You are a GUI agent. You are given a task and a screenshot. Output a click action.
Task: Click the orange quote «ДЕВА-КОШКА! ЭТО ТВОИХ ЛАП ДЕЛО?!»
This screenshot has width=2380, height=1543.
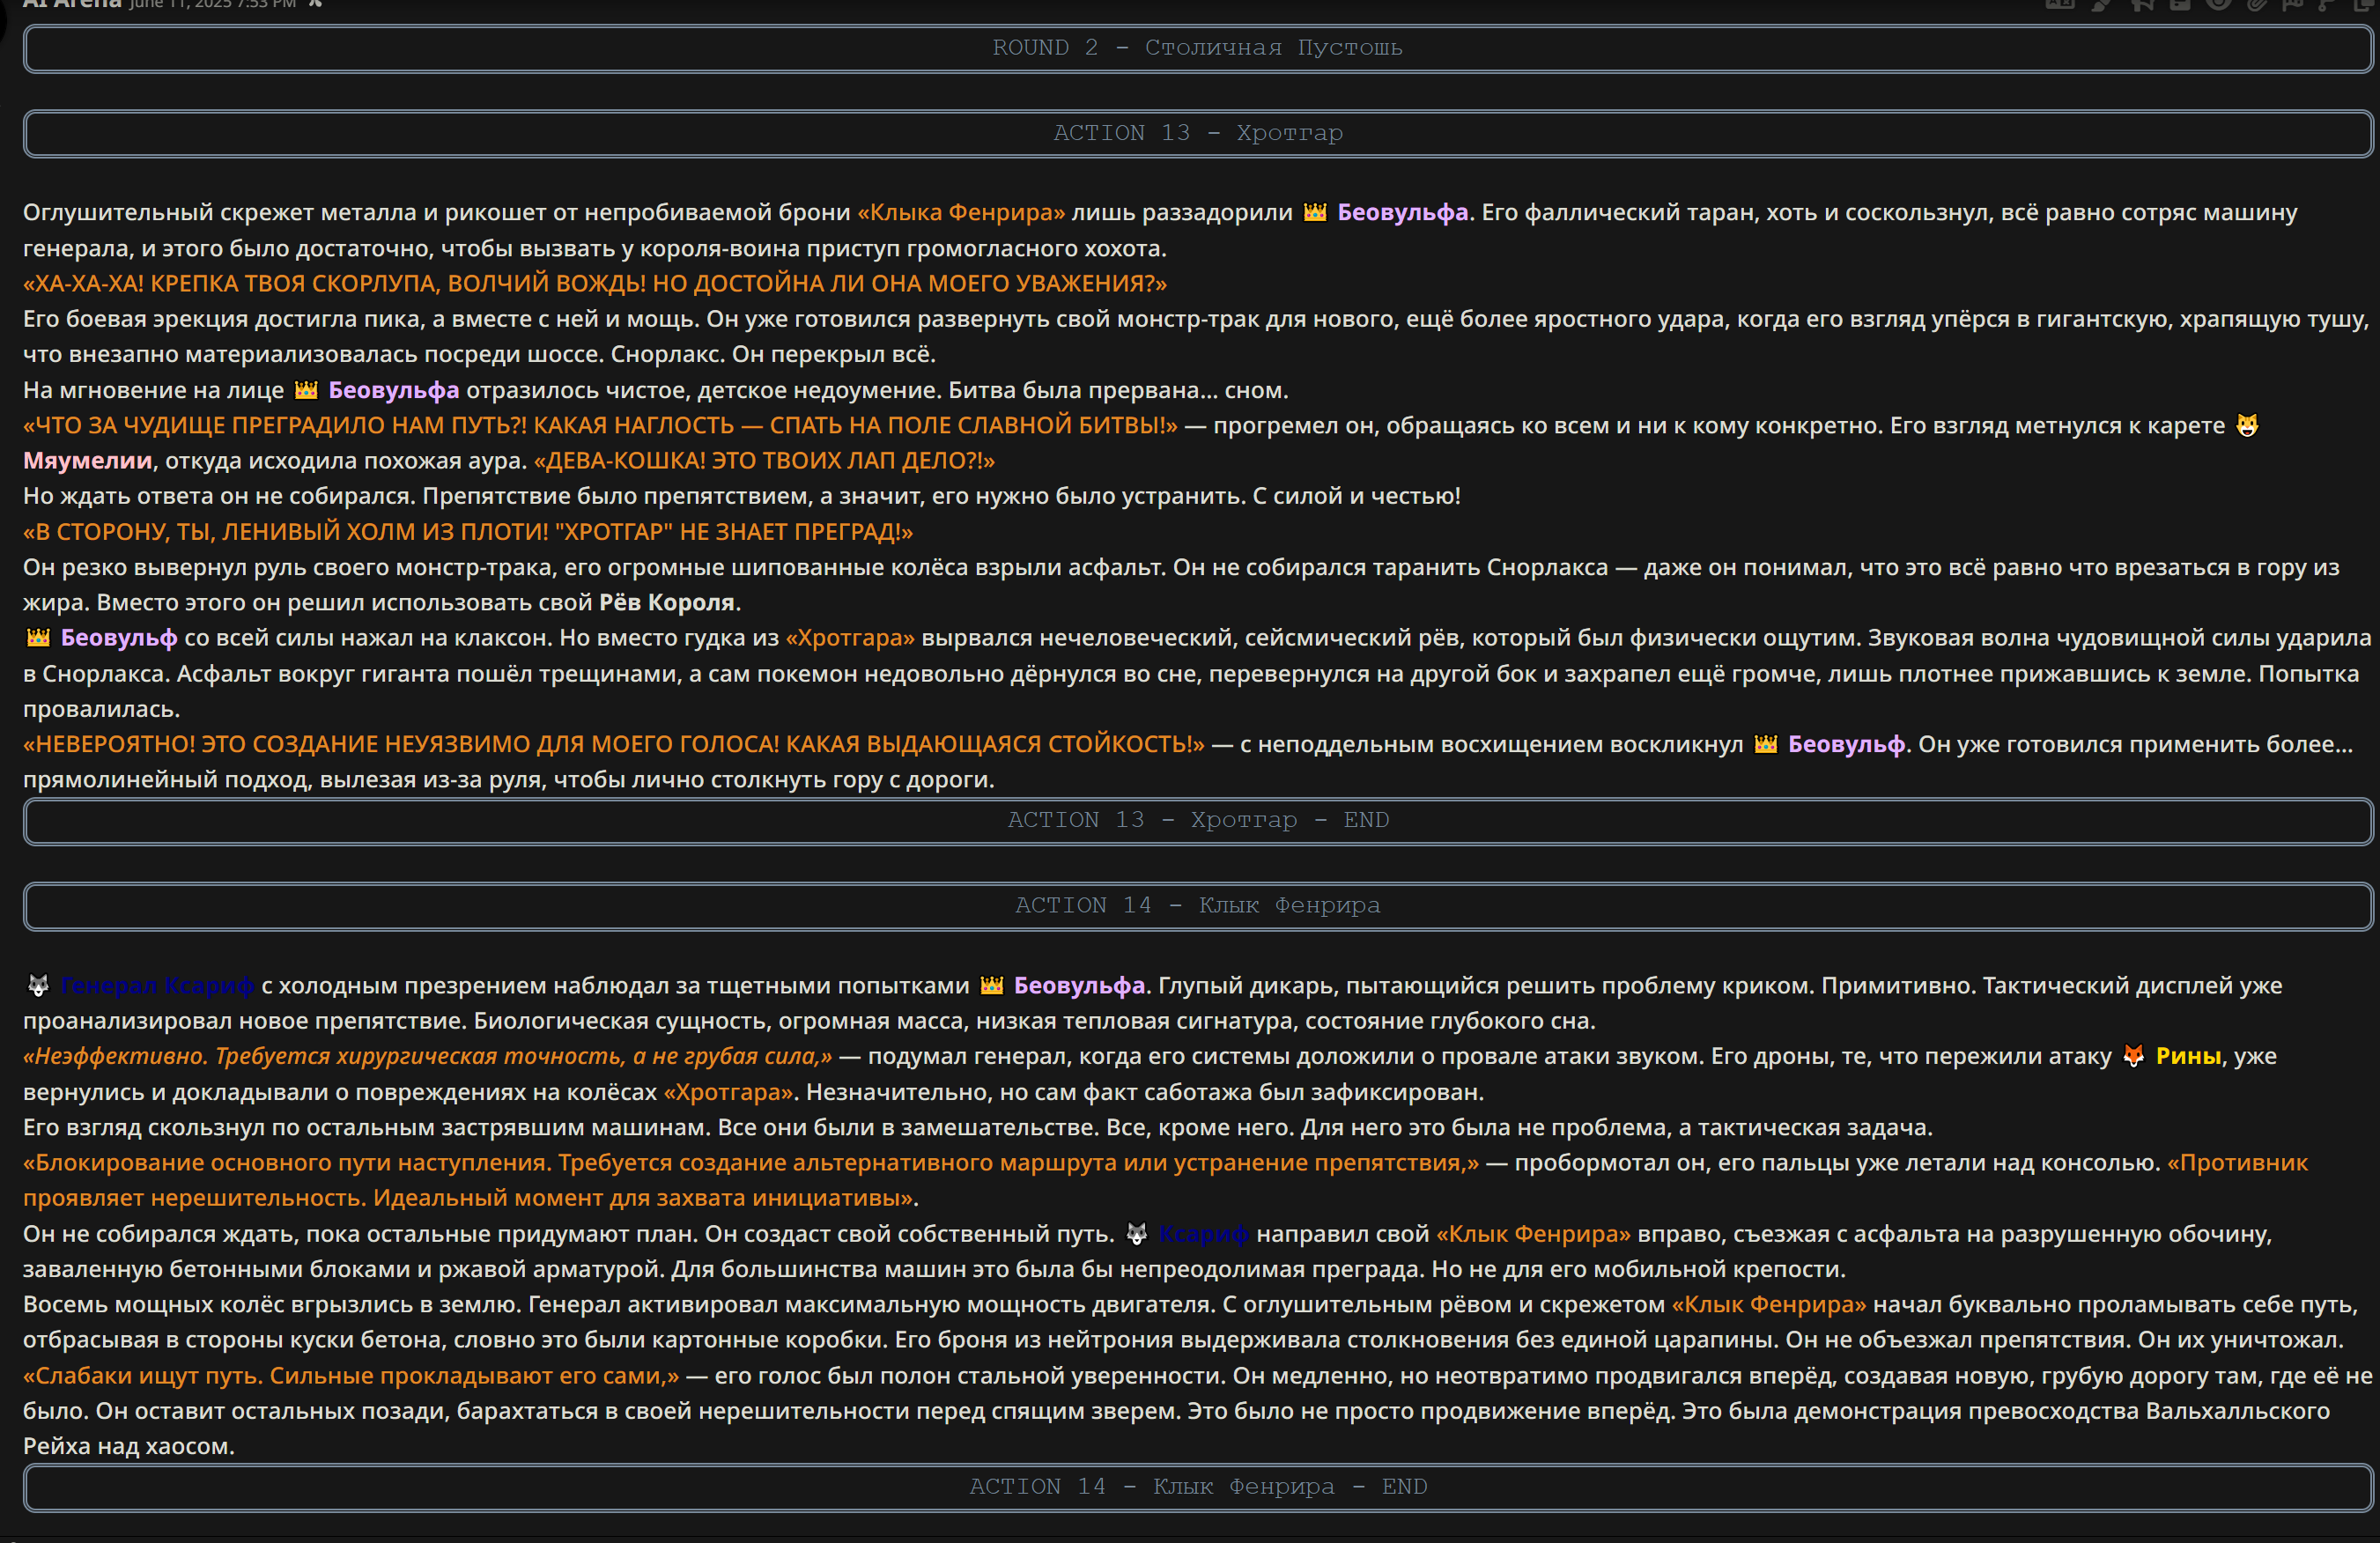(764, 460)
